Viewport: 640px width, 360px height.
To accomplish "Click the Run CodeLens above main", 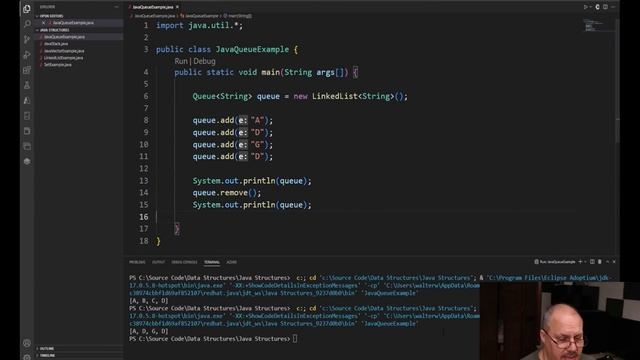I will click(181, 61).
